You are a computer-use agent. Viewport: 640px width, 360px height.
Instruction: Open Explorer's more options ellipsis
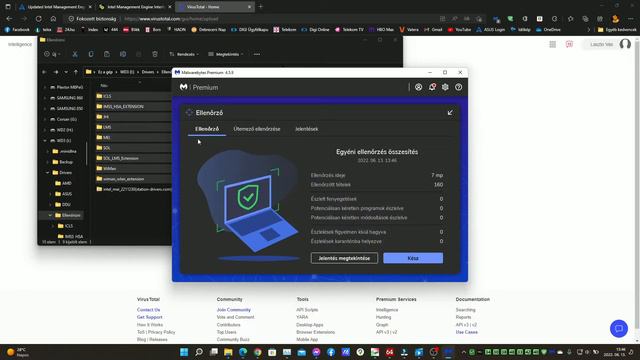(x=257, y=54)
